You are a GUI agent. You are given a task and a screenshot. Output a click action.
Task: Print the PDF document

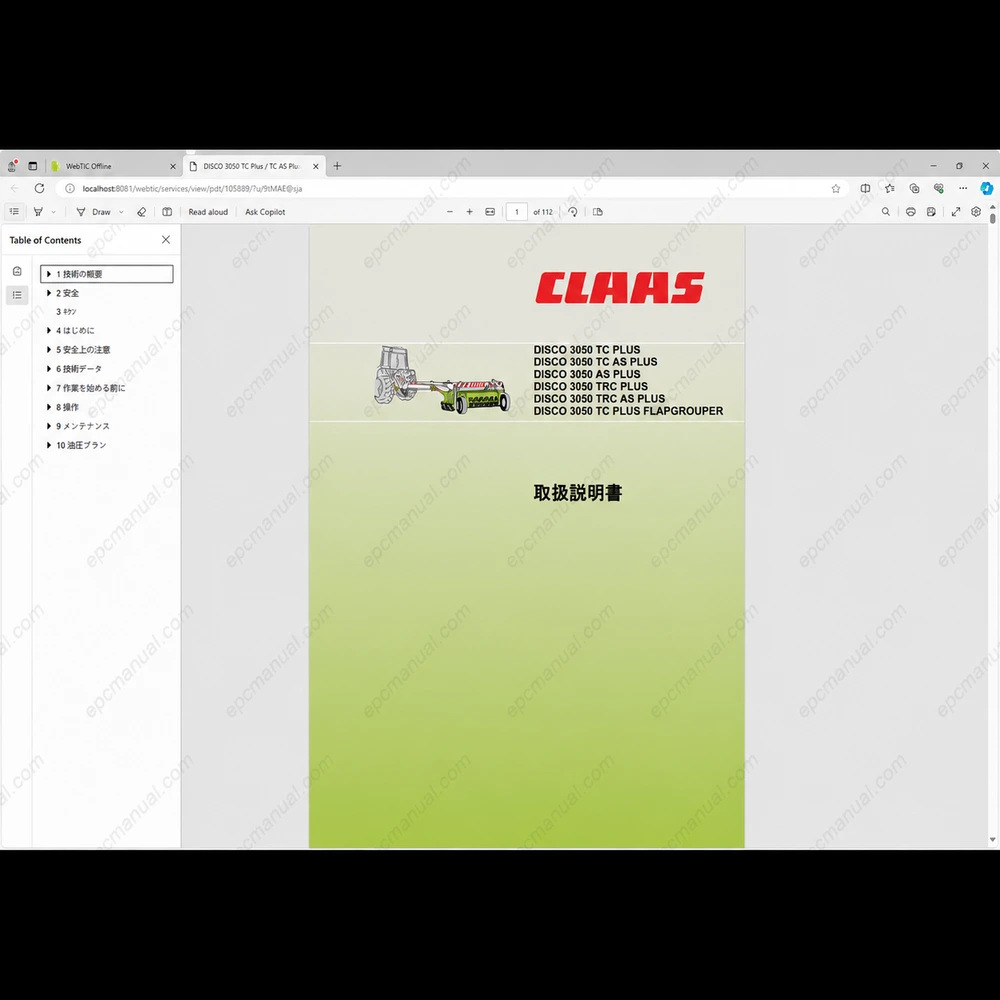coord(911,212)
